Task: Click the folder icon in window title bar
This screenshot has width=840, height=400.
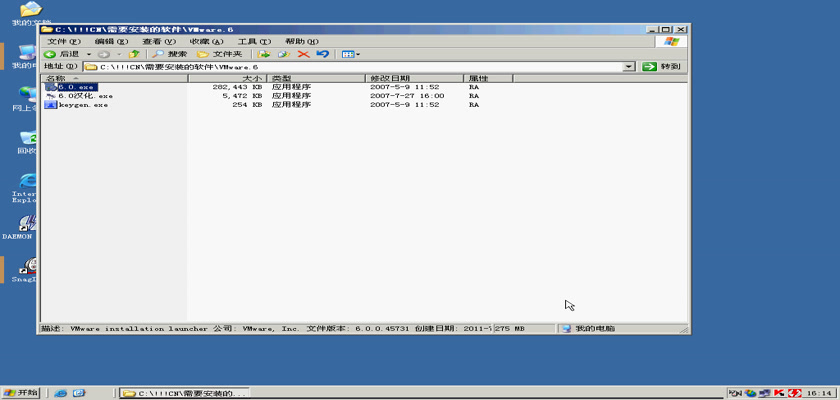Action: click(47, 29)
